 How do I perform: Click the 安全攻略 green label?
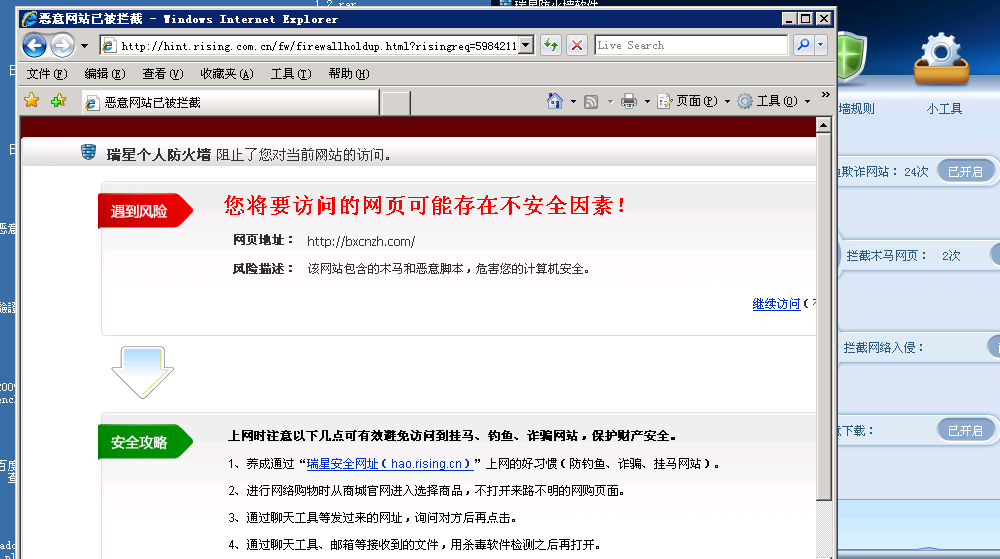tap(145, 442)
